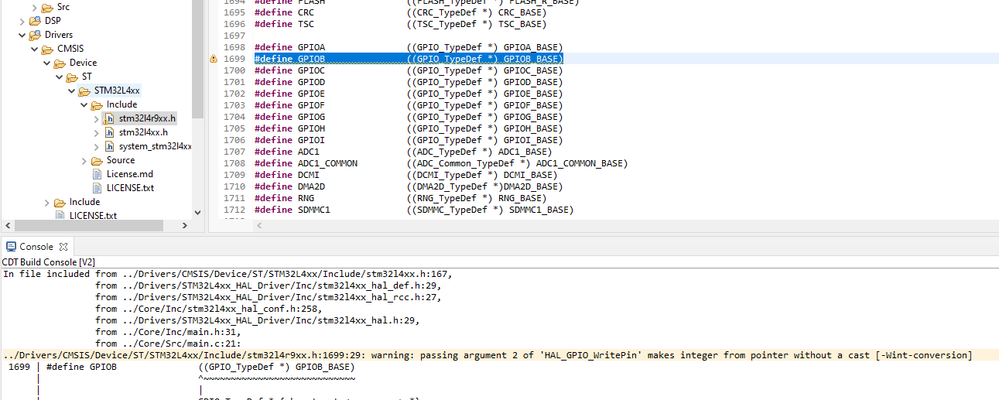This screenshot has width=999, height=400.
Task: Collapse the ST folder node
Action: click(59, 77)
